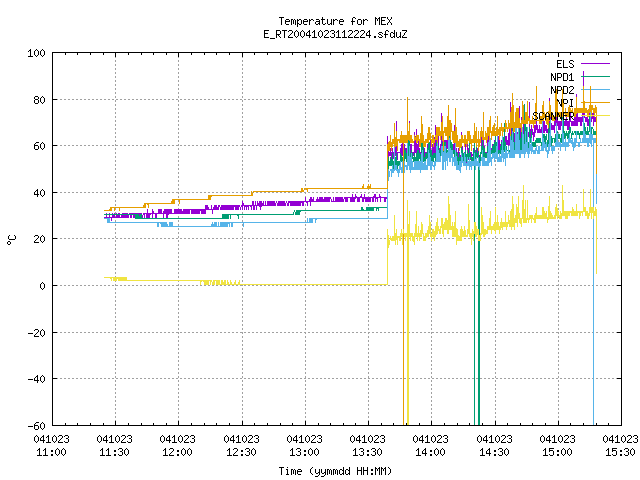640x480 pixels.
Task: Click the y-axis label 20
Action: 39,239
